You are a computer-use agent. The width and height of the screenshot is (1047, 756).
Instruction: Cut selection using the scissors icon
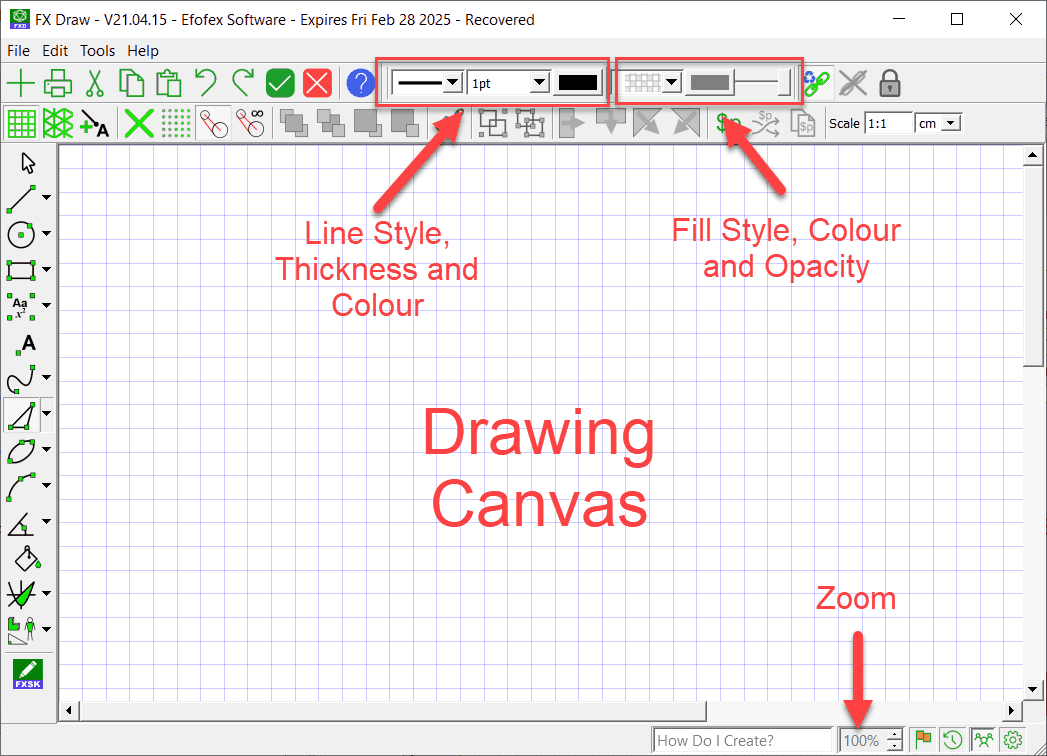[x=95, y=83]
